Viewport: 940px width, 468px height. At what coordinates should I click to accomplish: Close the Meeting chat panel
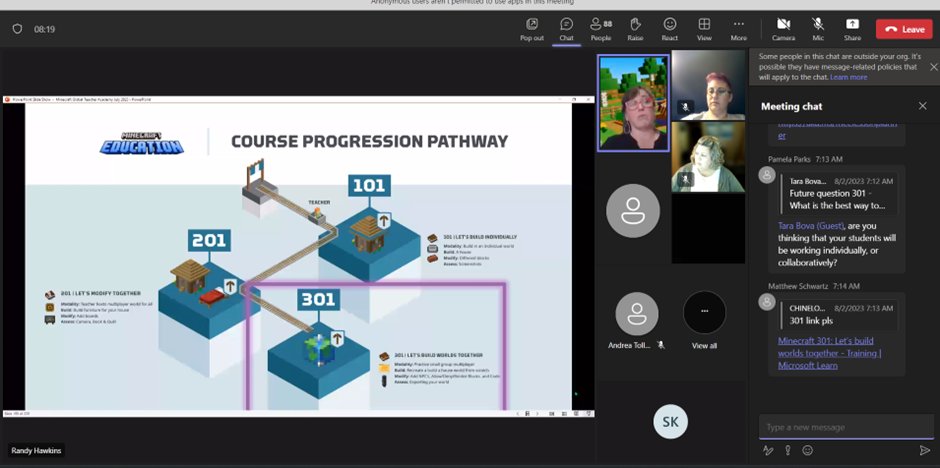(x=923, y=106)
